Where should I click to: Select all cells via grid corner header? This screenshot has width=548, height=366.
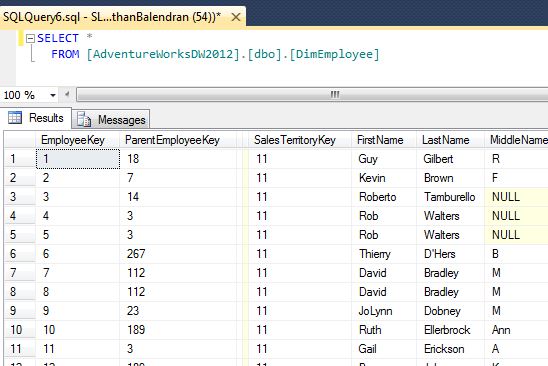pyautogui.click(x=20, y=140)
